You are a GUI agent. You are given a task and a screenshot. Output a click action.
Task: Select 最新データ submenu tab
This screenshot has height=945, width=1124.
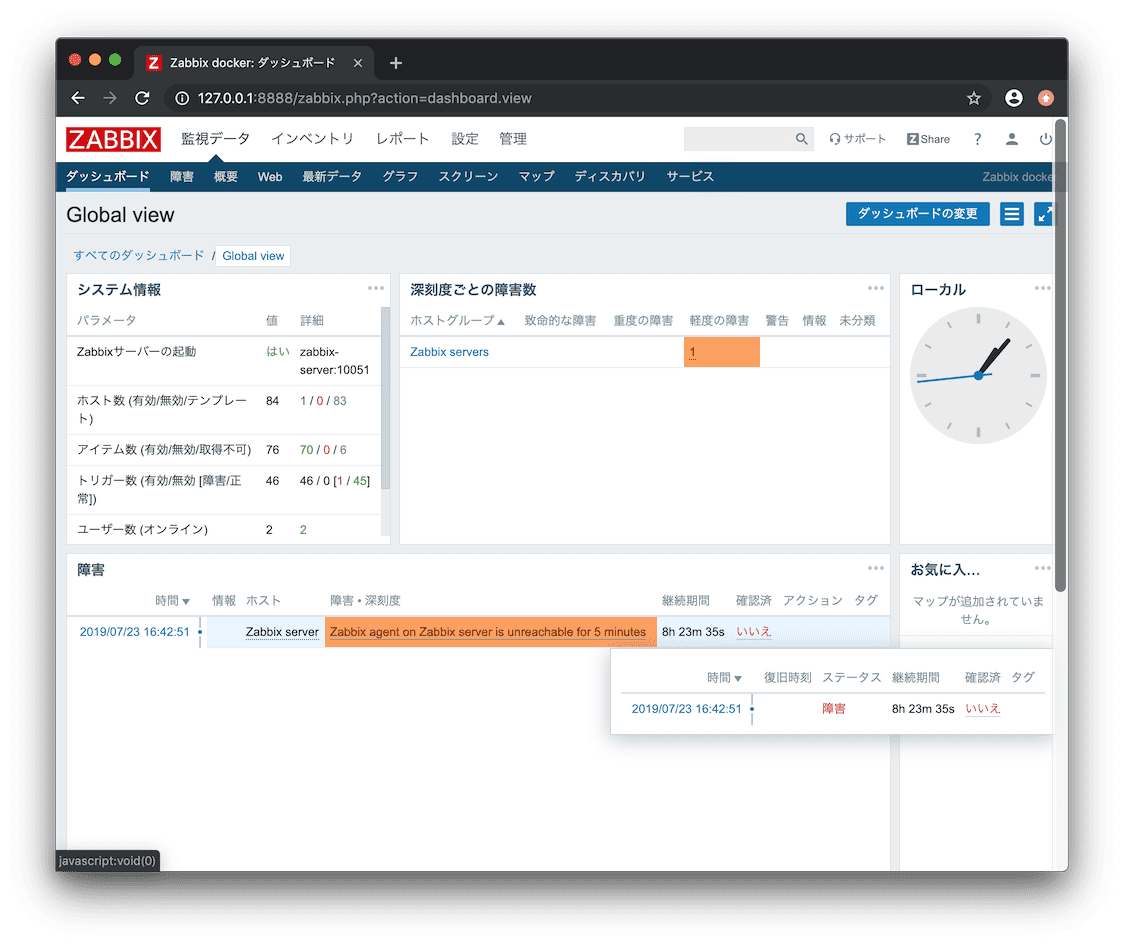coord(332,176)
